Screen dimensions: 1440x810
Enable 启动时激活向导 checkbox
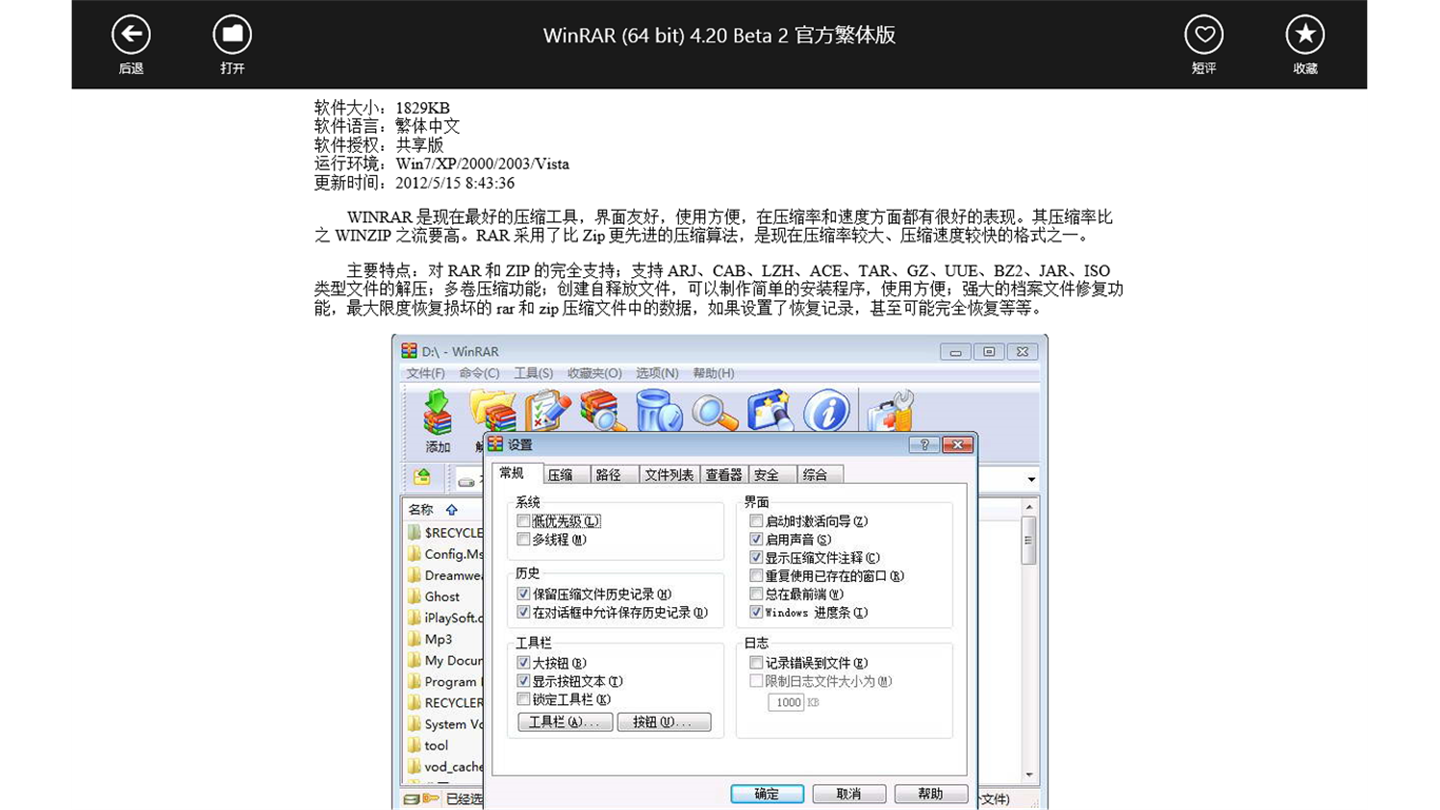pos(756,521)
